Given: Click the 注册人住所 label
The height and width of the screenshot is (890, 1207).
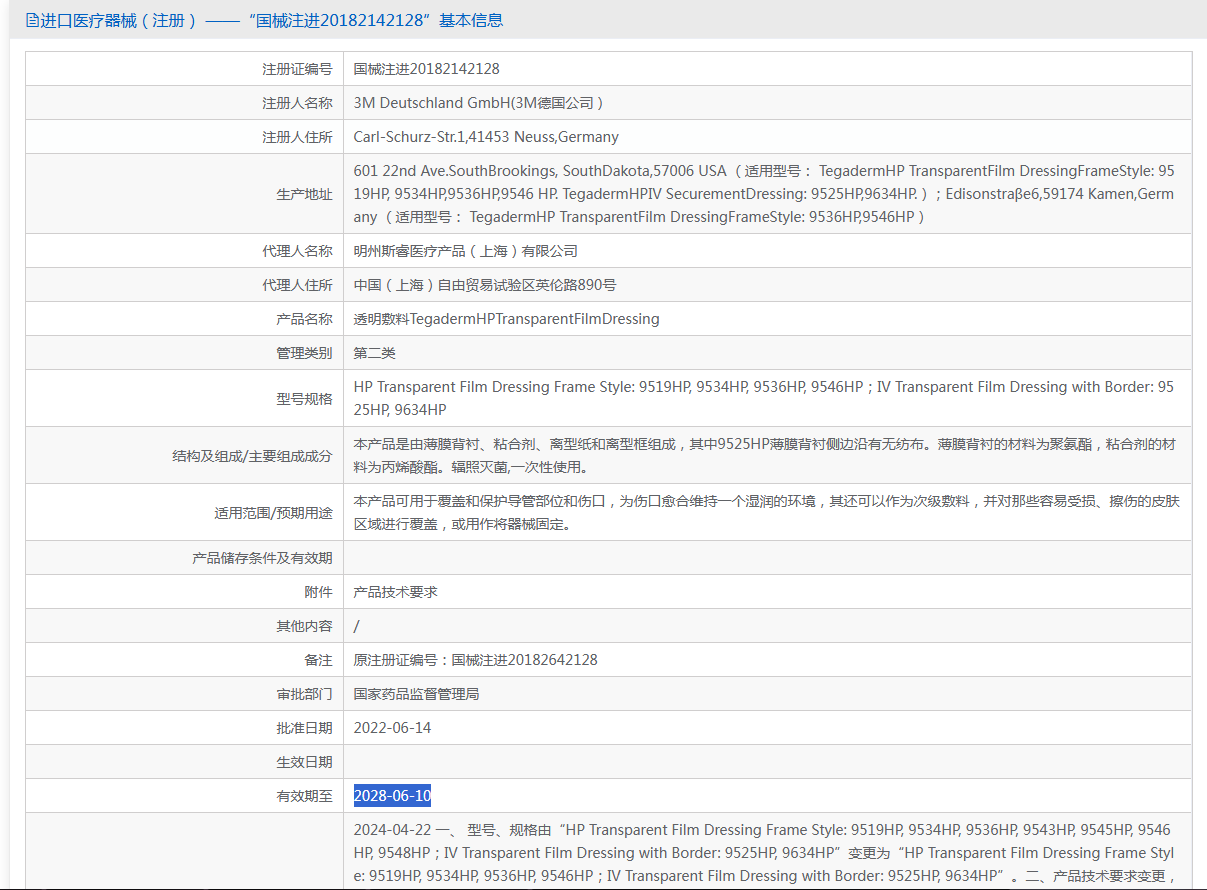Looking at the screenshot, I should point(297,137).
